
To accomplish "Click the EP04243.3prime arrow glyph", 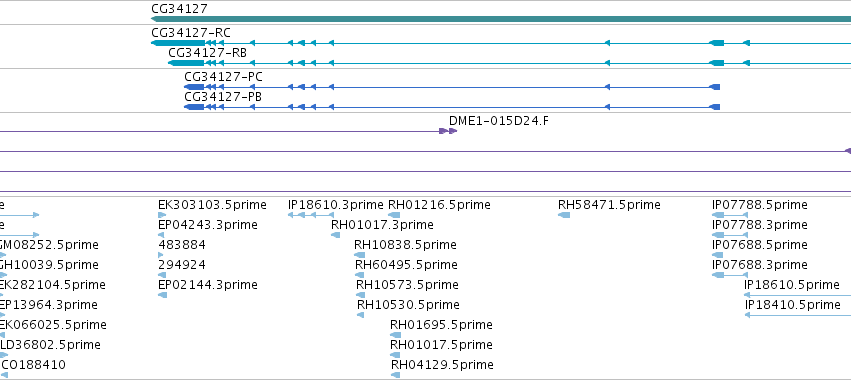I will [161, 235].
